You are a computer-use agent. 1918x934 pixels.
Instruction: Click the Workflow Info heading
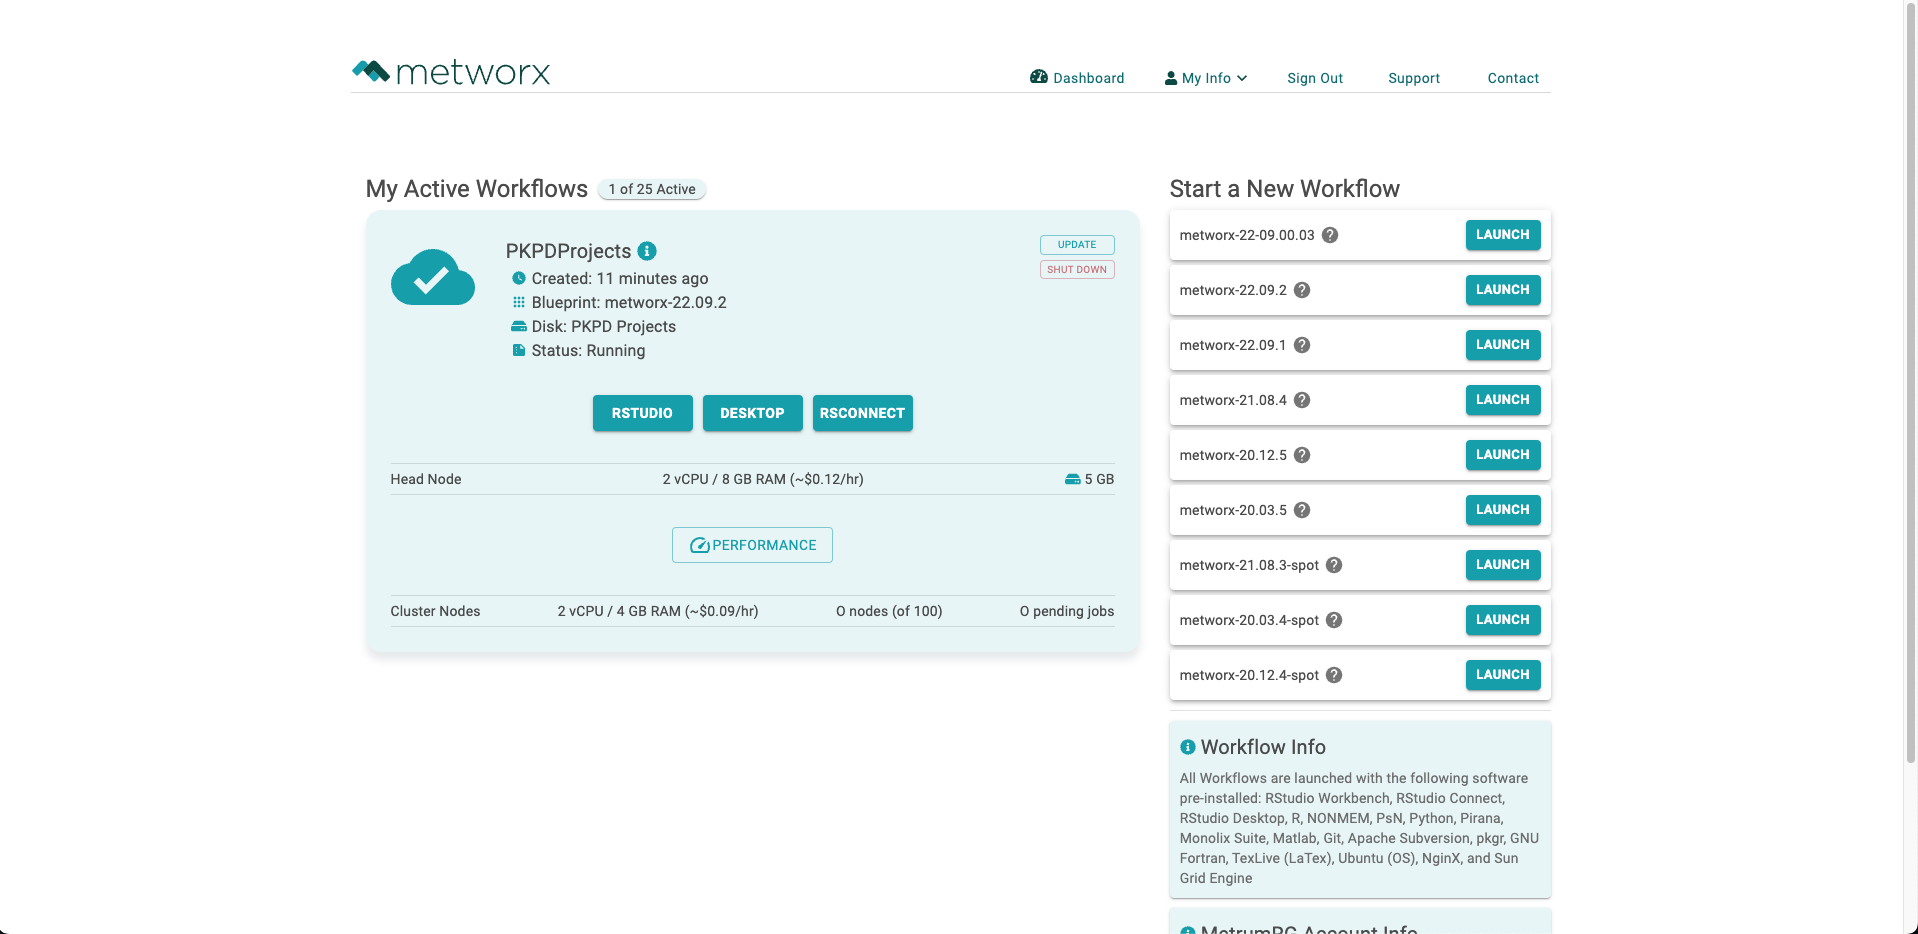point(1263,747)
